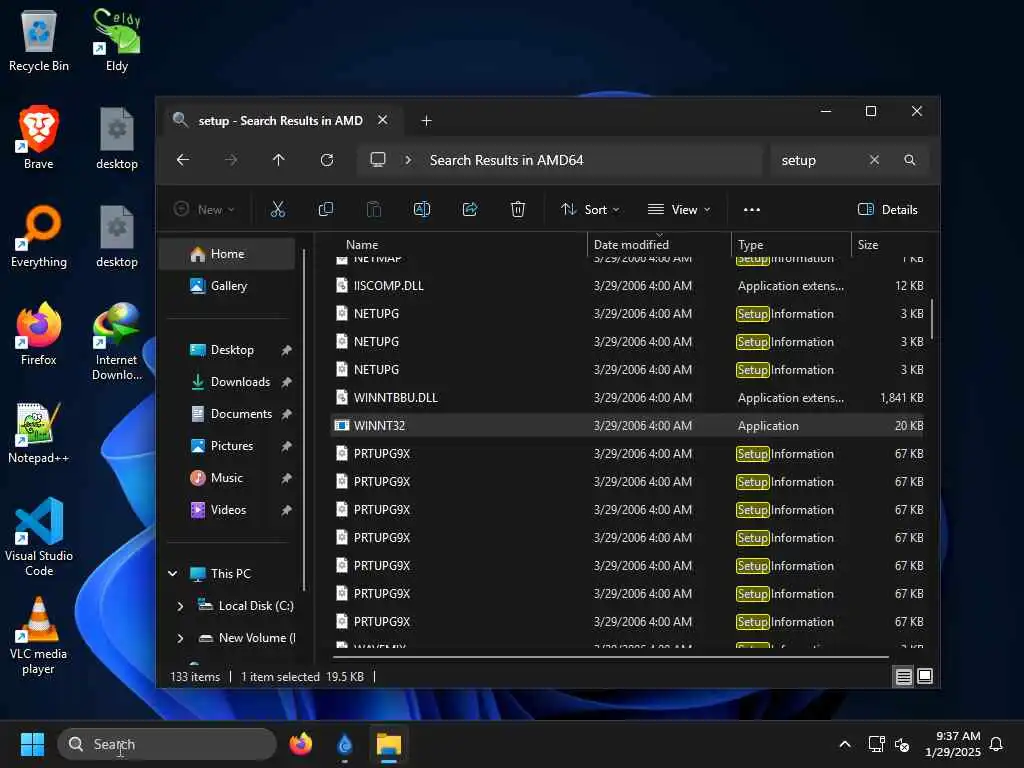The image size is (1024, 768).
Task: Close the search results tab
Action: coord(383,120)
